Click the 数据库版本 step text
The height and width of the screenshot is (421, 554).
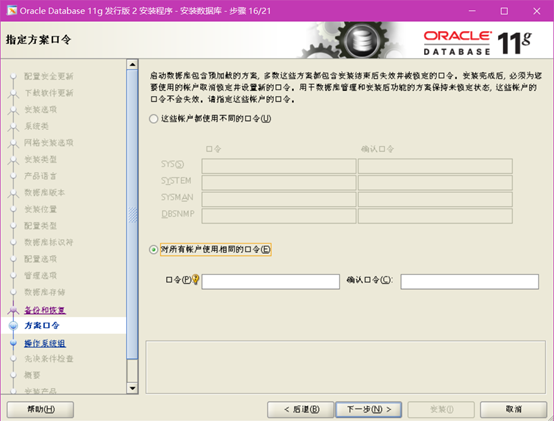click(x=45, y=192)
